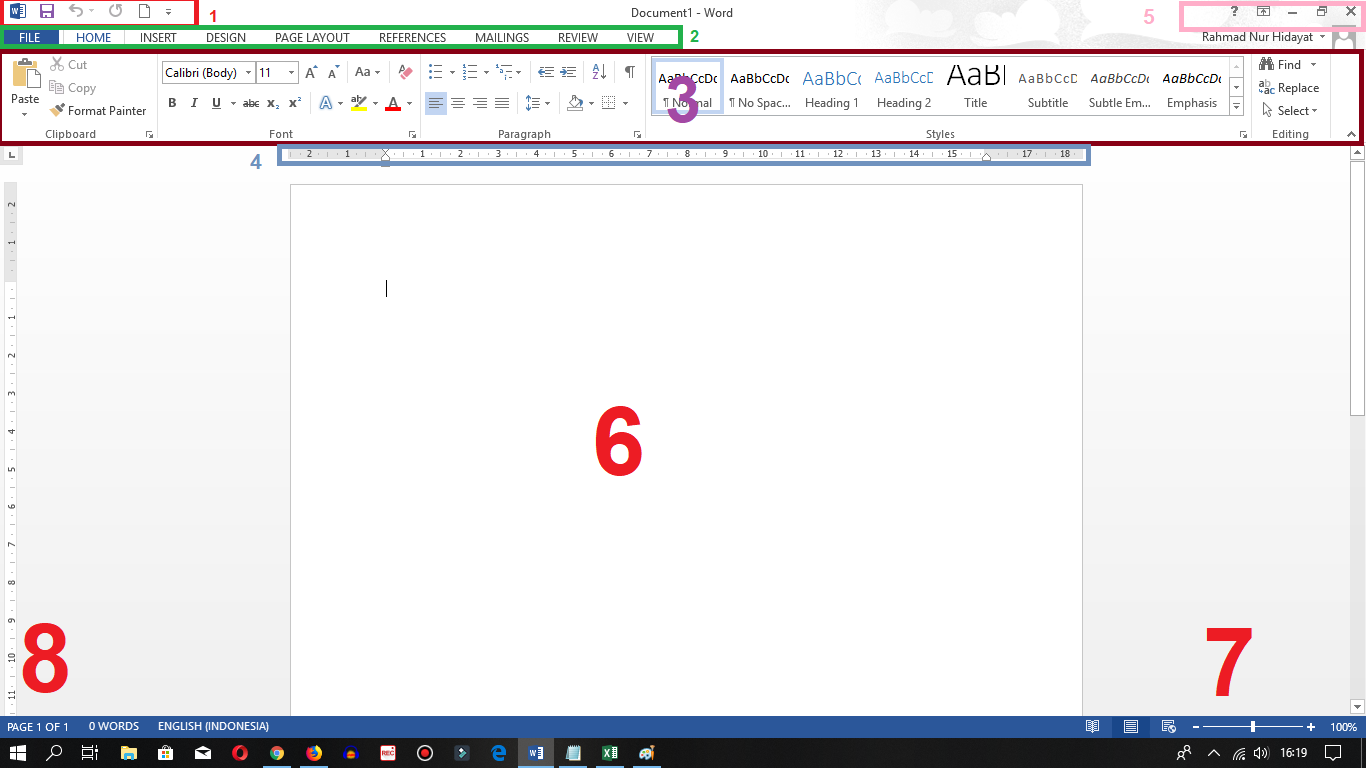The image size is (1366, 768).
Task: Align text to center
Action: (x=458, y=103)
